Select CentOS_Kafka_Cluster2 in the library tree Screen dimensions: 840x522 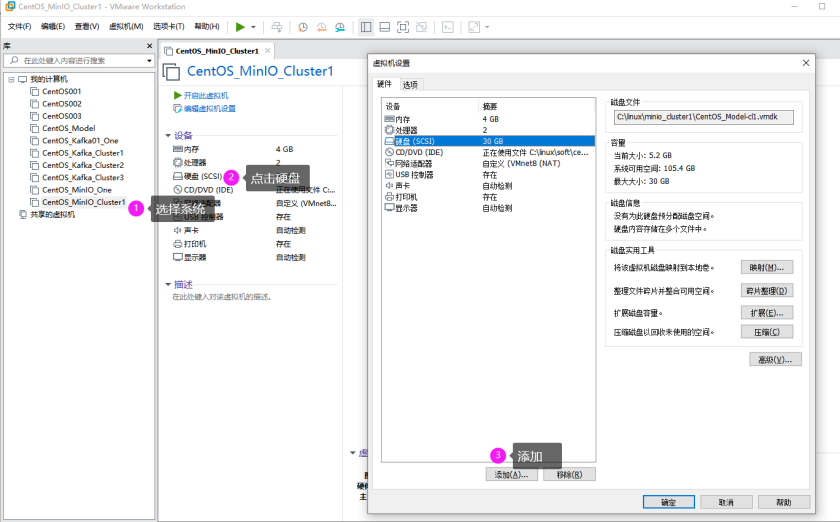(x=82, y=165)
